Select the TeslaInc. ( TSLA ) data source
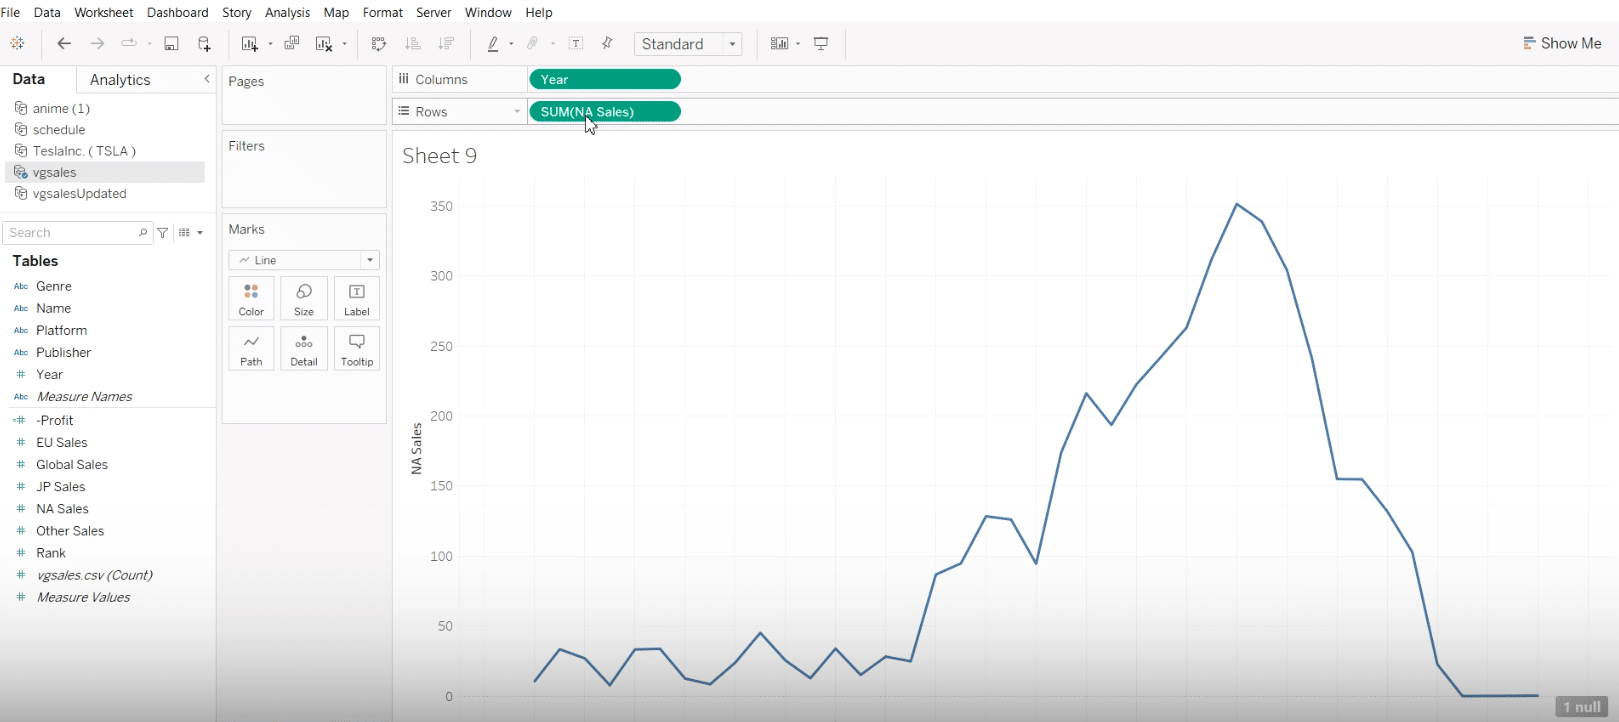This screenshot has height=722, width=1619. (x=84, y=151)
